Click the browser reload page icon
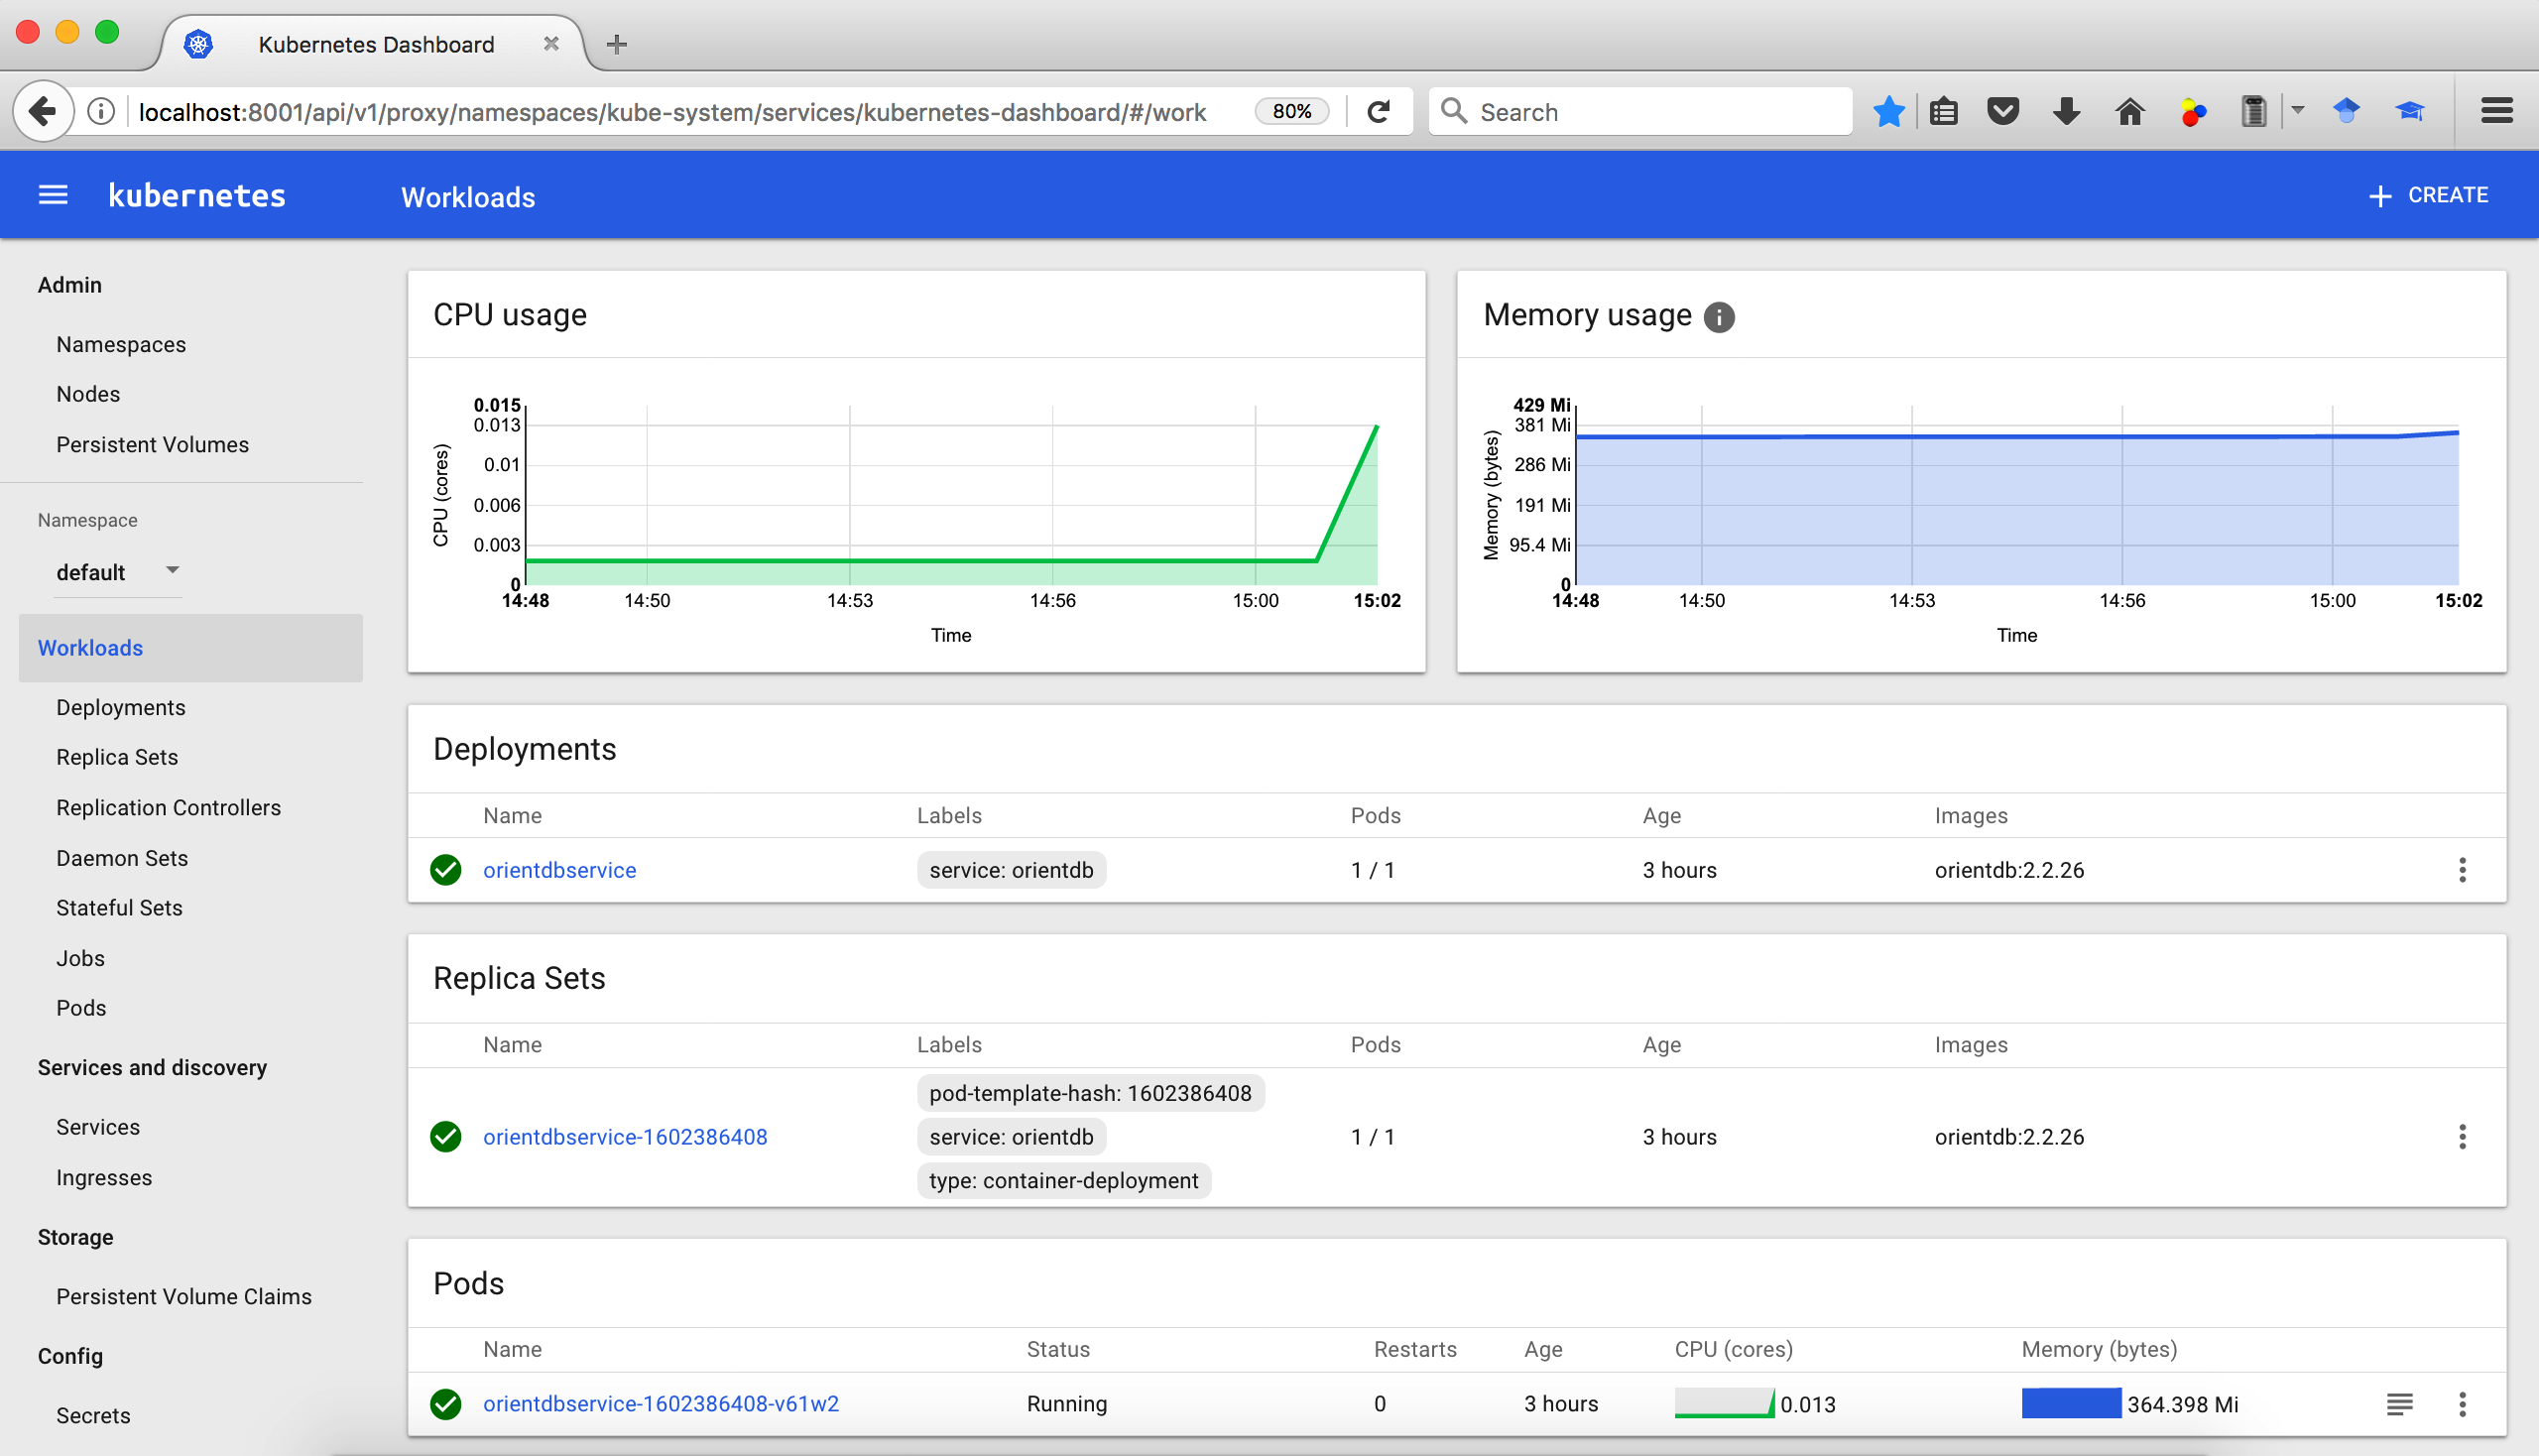 (1378, 111)
